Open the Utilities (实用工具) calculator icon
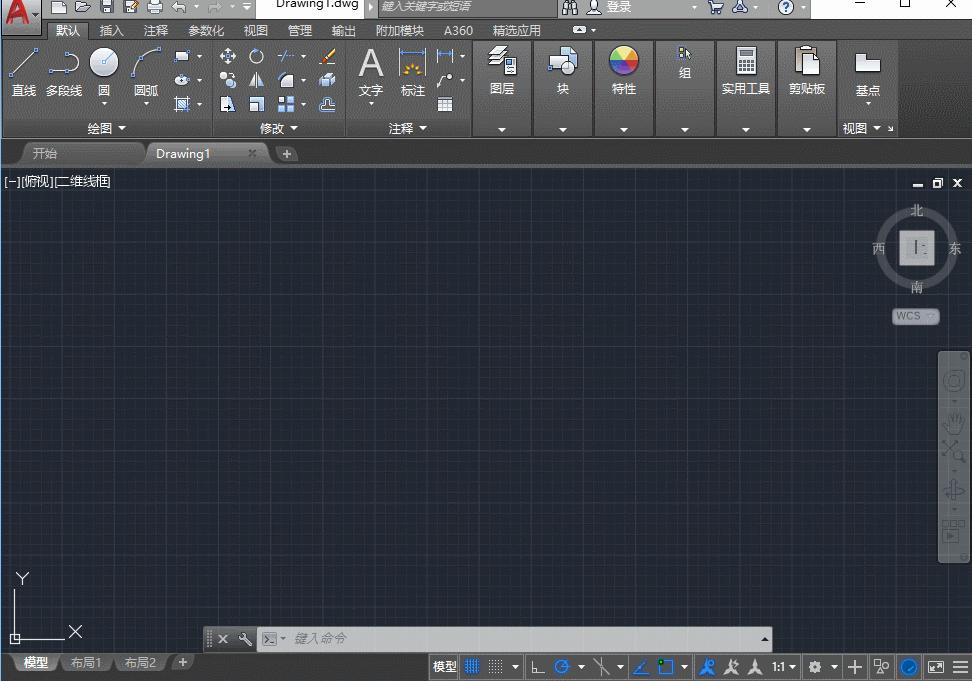 pyautogui.click(x=746, y=71)
